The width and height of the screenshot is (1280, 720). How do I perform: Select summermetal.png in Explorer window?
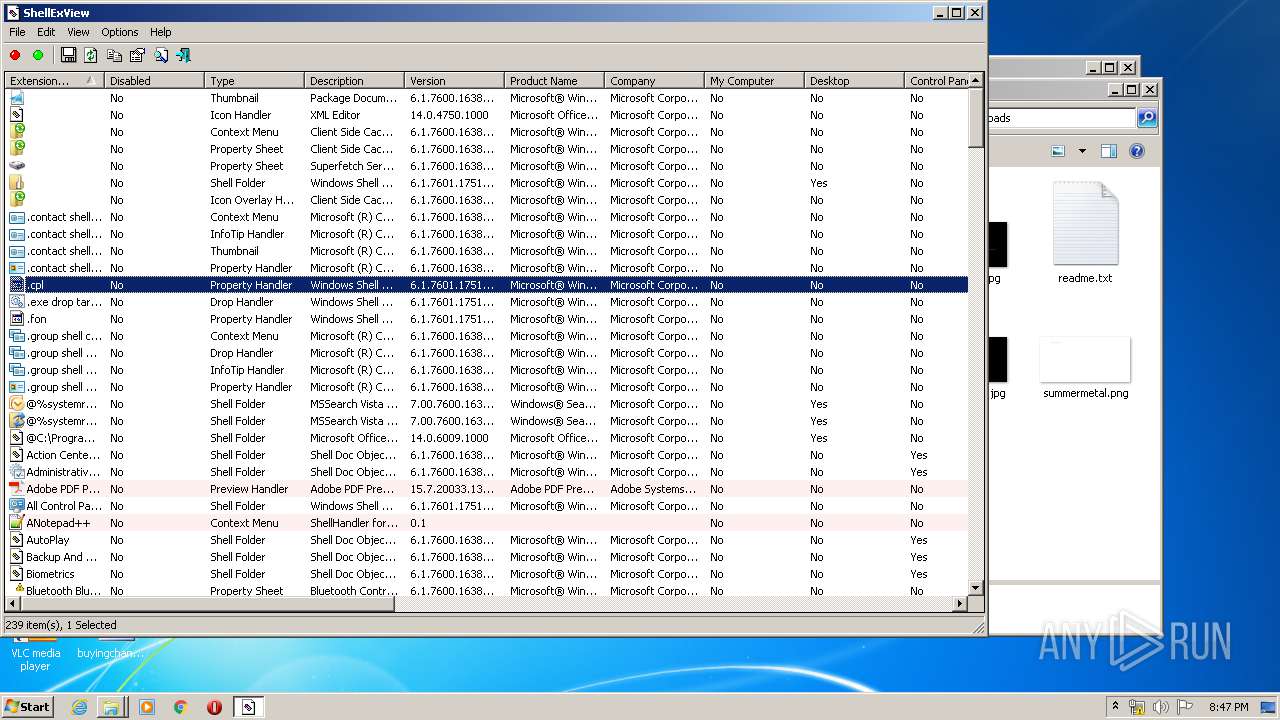[1085, 368]
